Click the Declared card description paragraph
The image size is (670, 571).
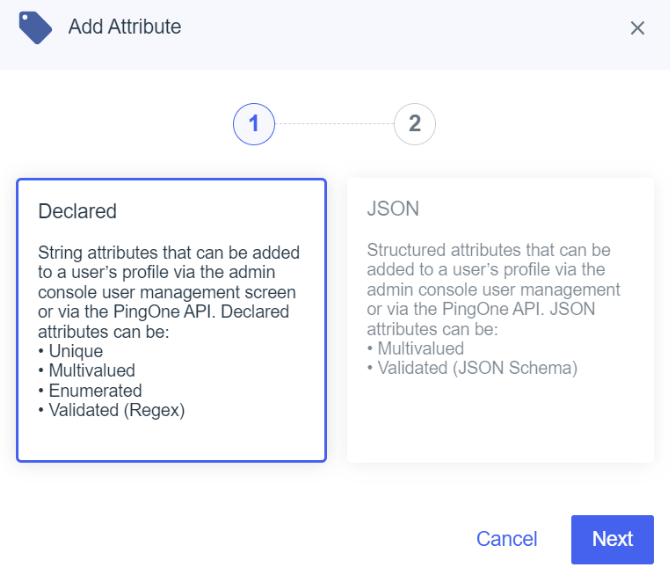coord(168,292)
